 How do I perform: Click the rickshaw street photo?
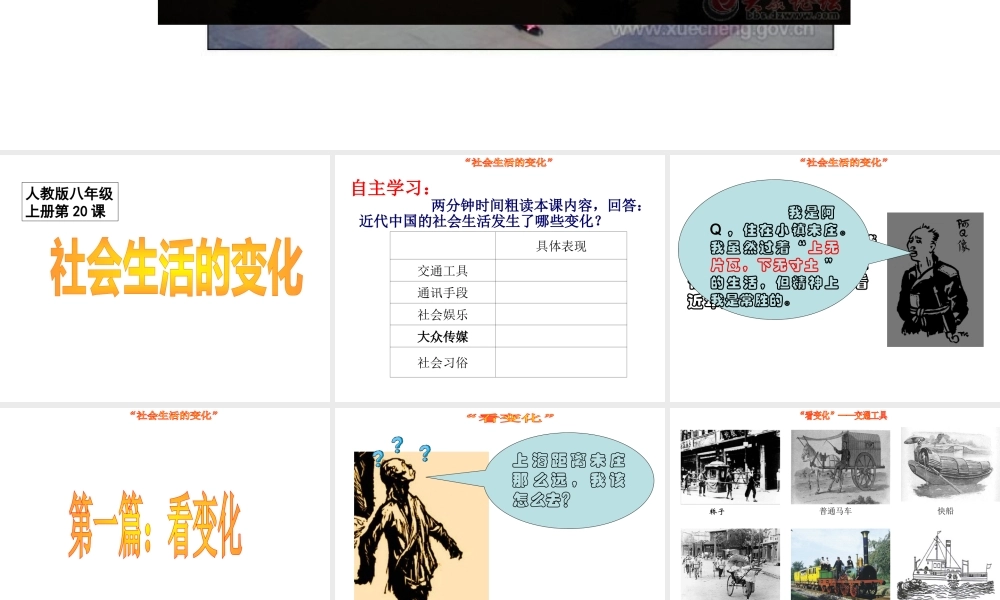(x=730, y=564)
